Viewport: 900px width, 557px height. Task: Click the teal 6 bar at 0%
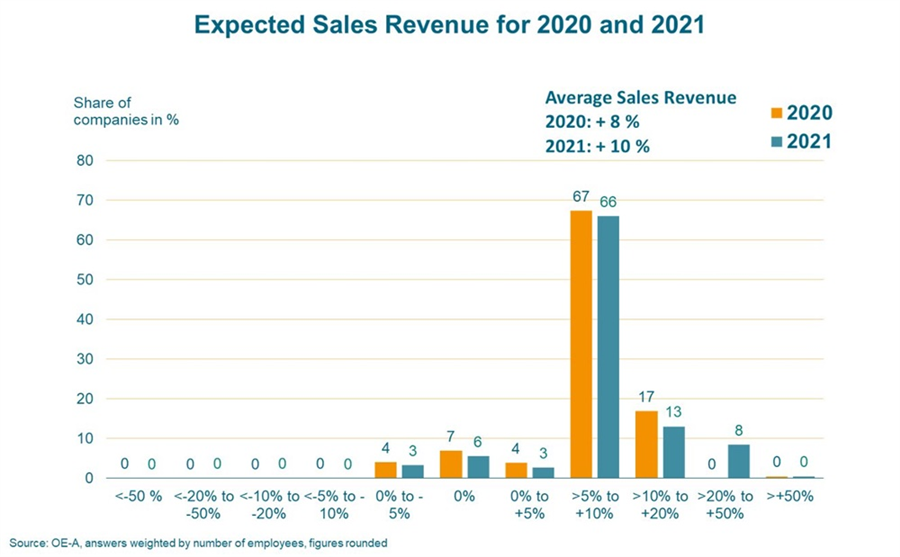coord(478,467)
